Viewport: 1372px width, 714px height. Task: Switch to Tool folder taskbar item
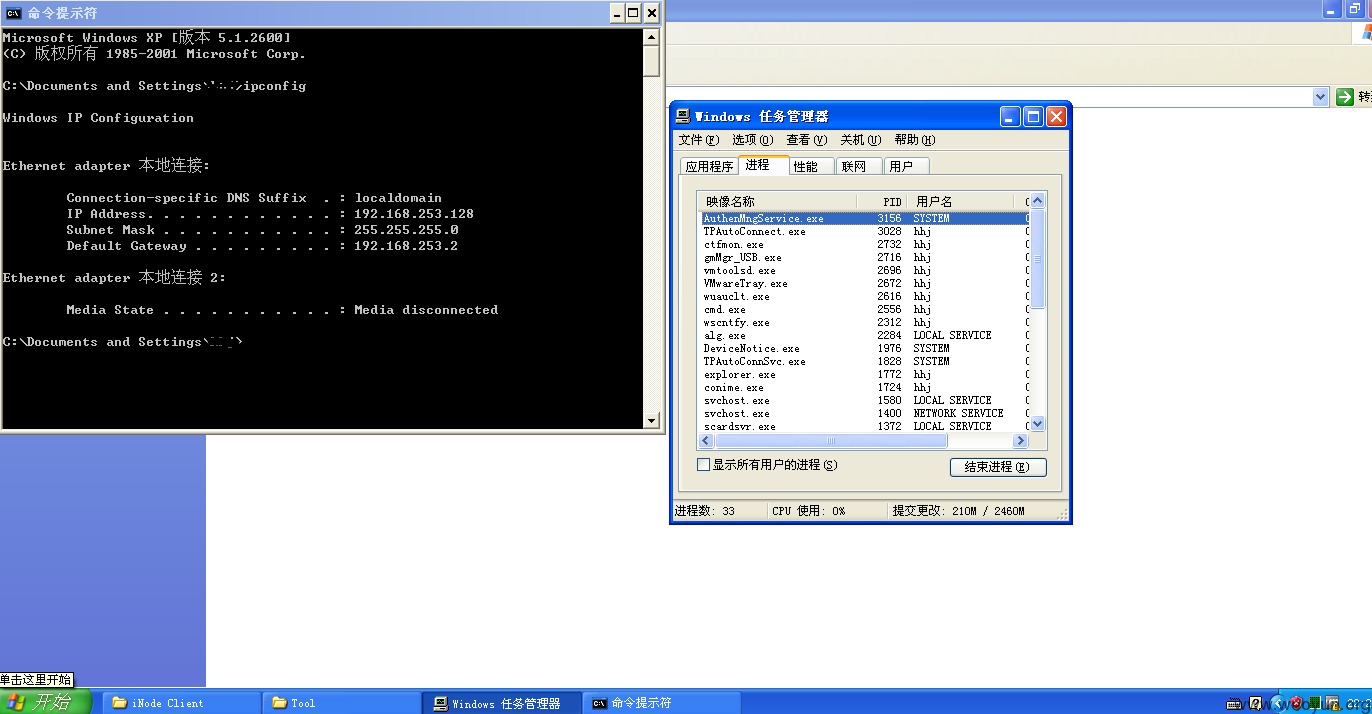(x=340, y=703)
